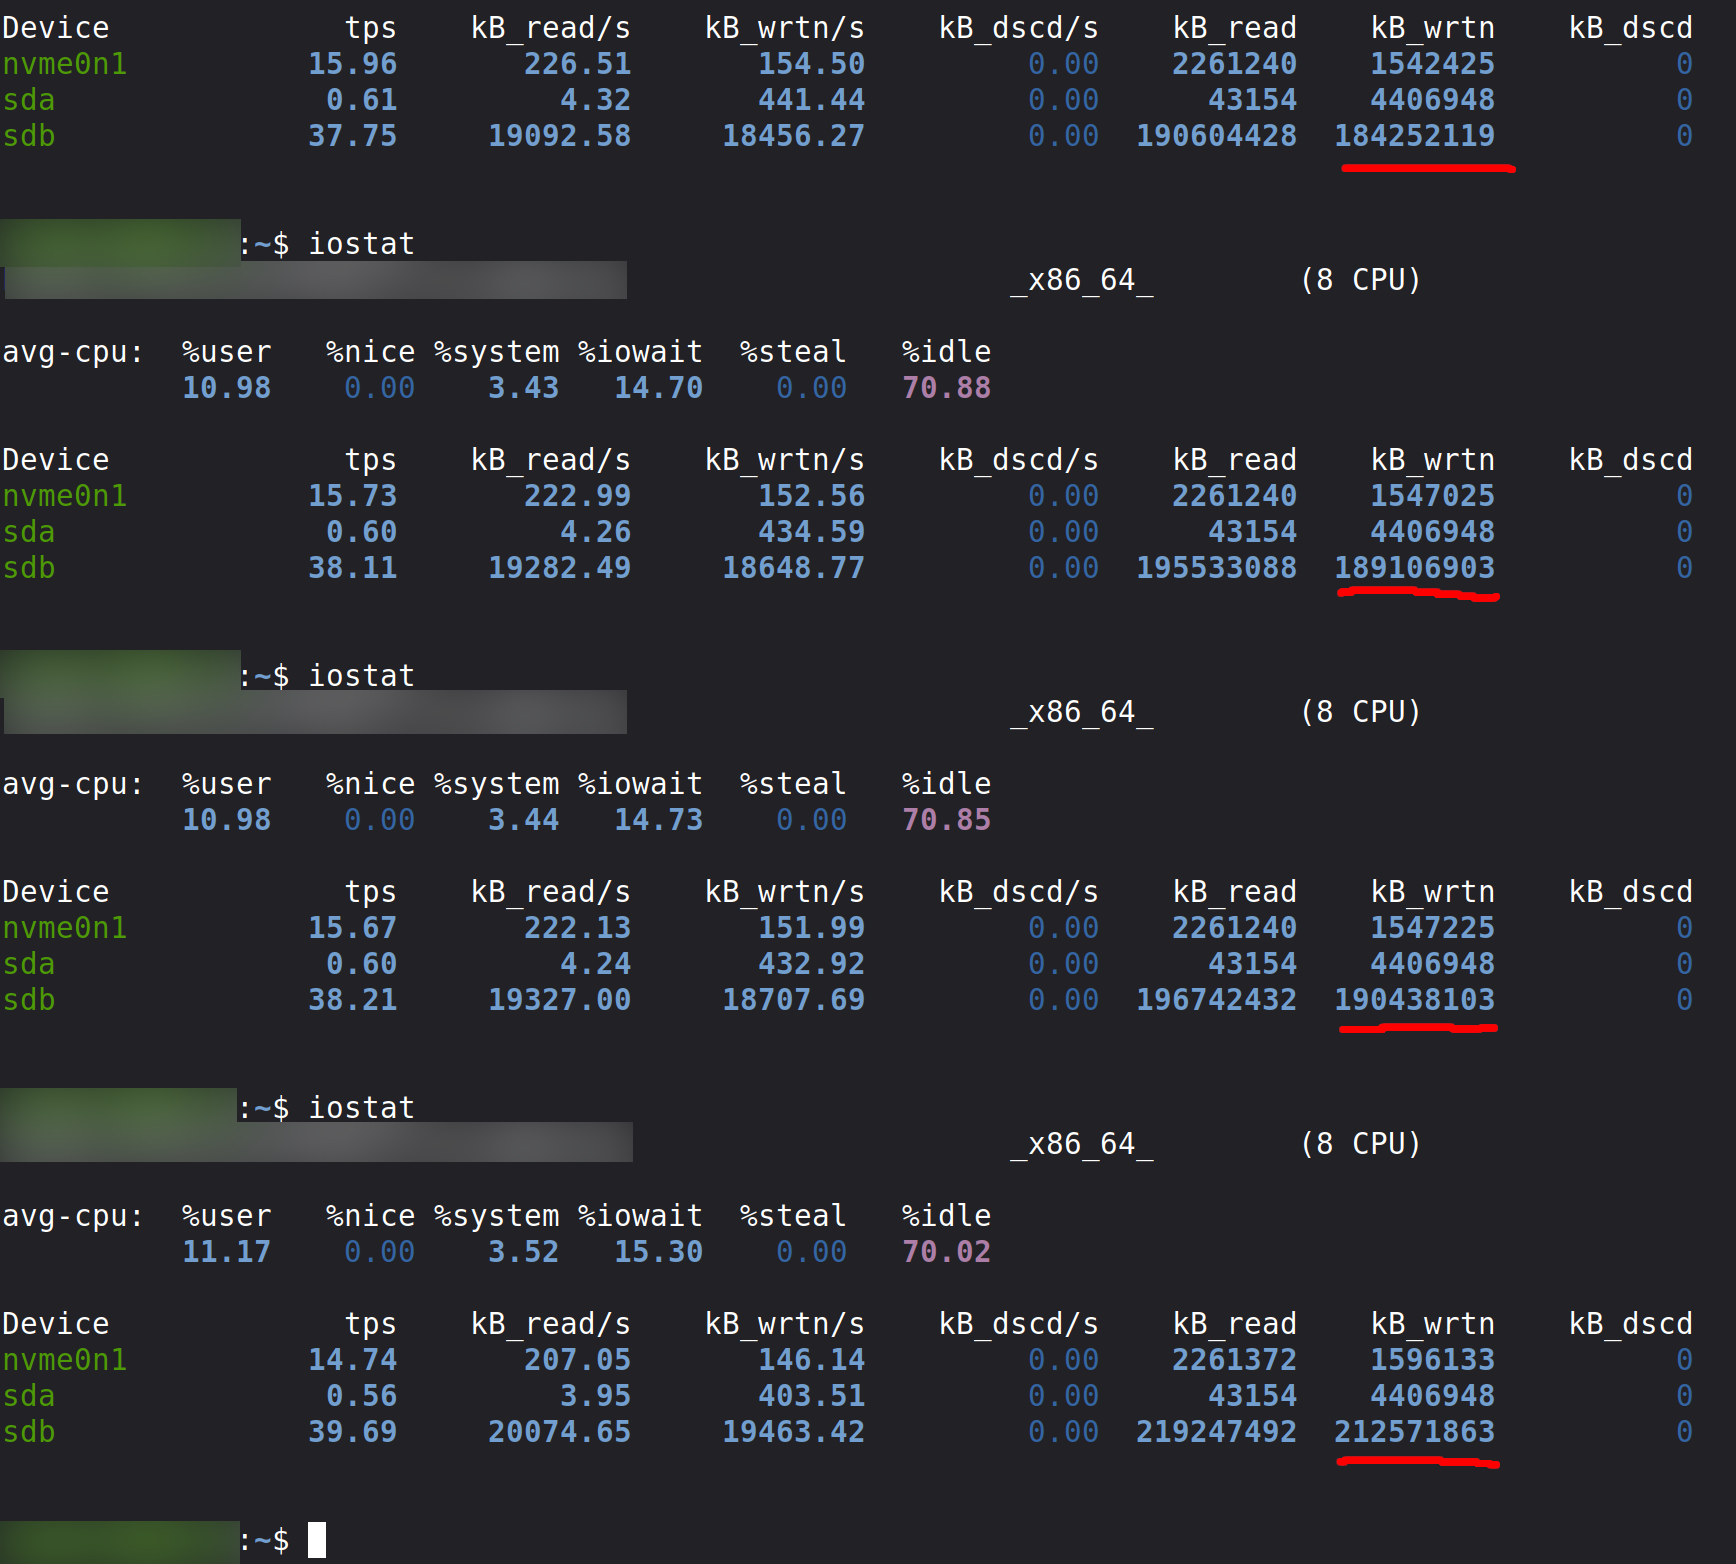Select the sda kB_wrtn/s value 434.59
This screenshot has width=1736, height=1564.
(811, 532)
